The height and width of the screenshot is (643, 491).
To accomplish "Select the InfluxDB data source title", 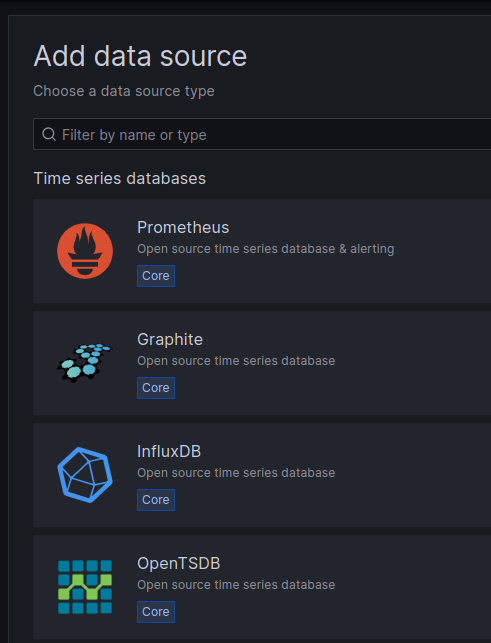I will pos(169,451).
